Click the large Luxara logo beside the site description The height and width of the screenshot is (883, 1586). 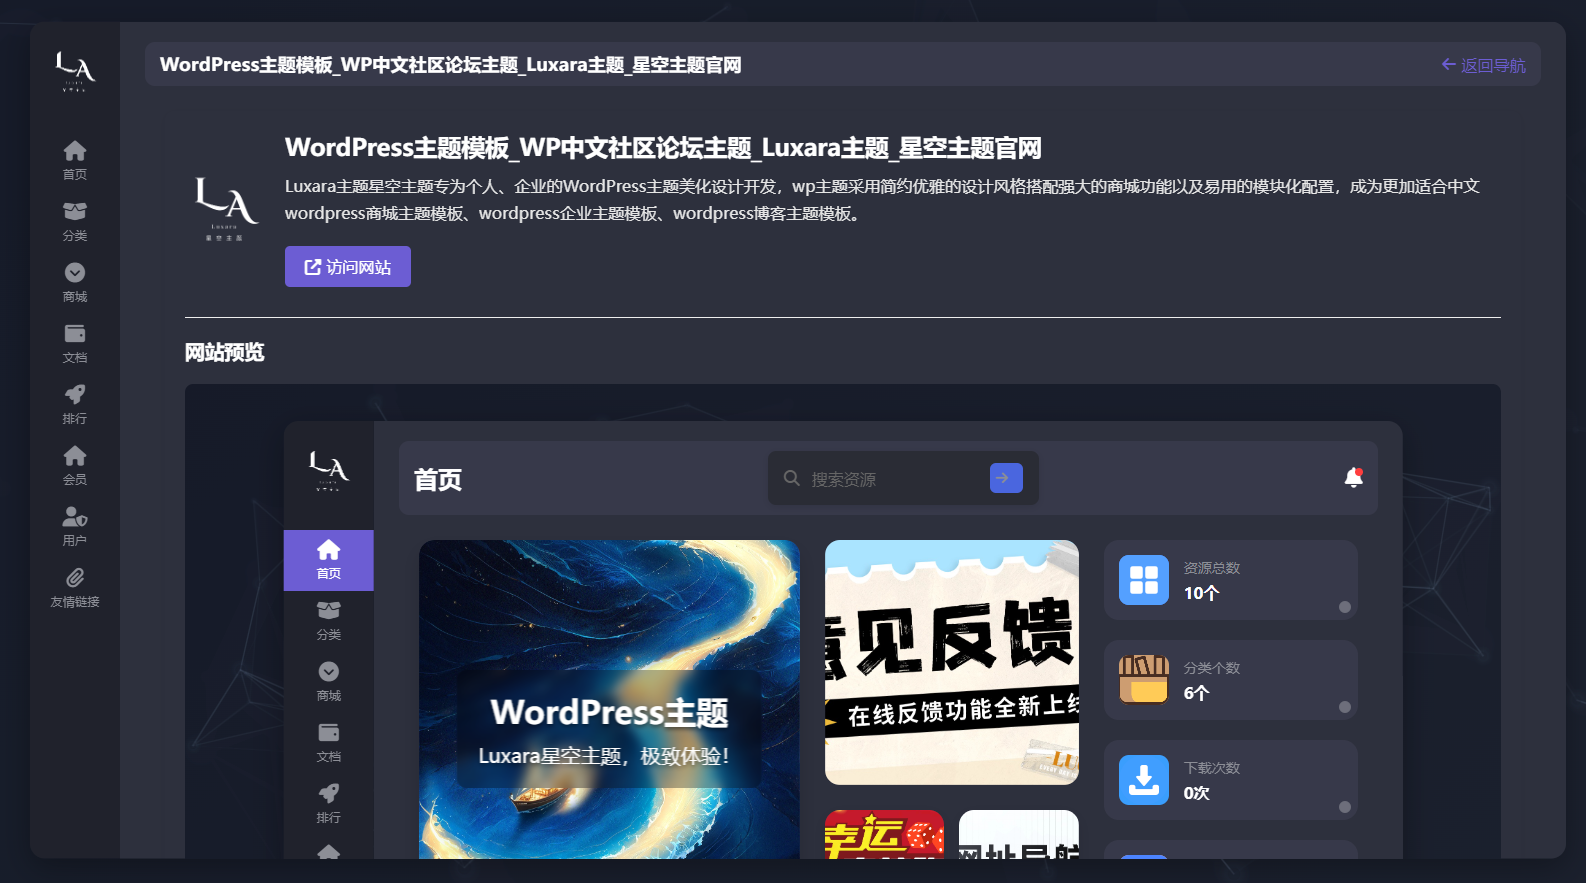point(225,209)
